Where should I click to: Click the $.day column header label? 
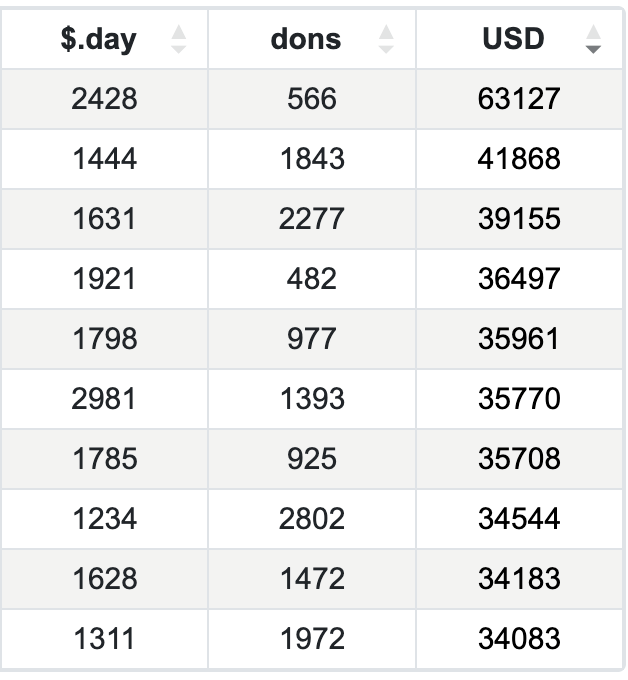pos(98,39)
